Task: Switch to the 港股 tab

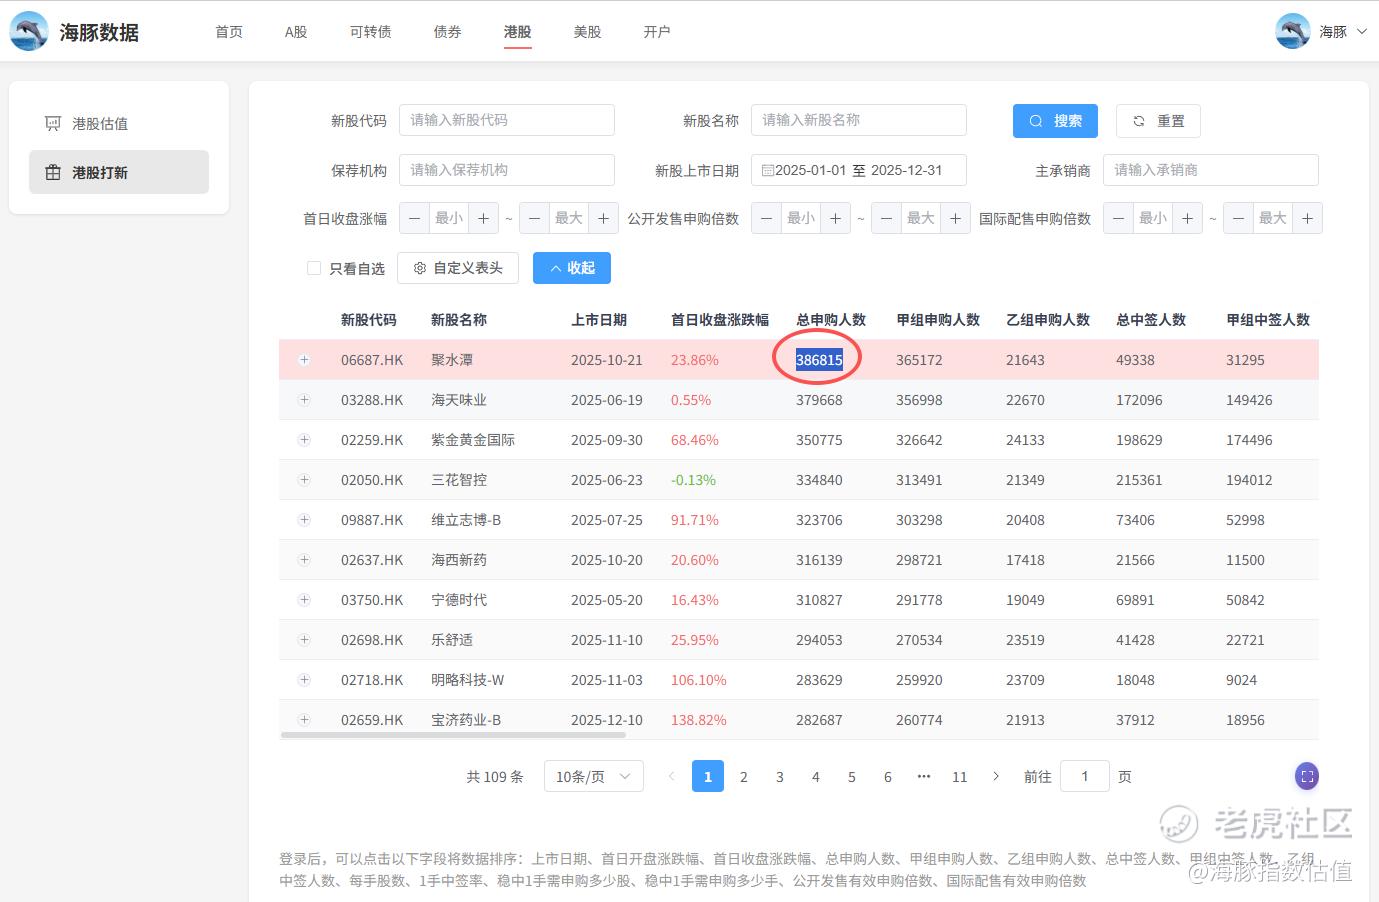Action: [518, 32]
